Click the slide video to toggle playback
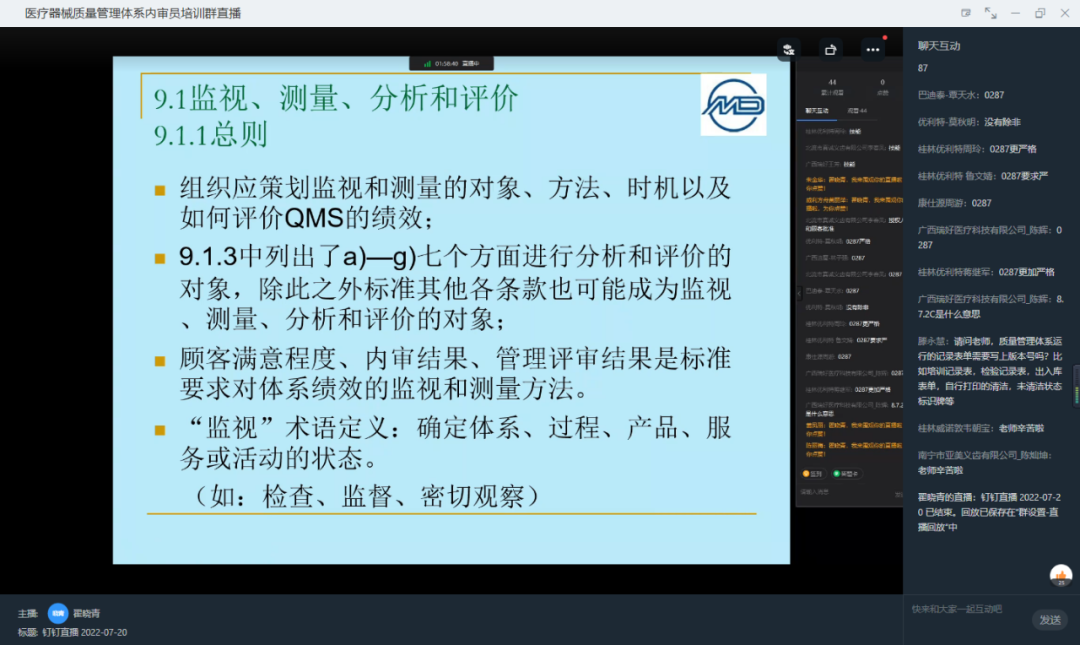The image size is (1080, 645). pos(451,310)
